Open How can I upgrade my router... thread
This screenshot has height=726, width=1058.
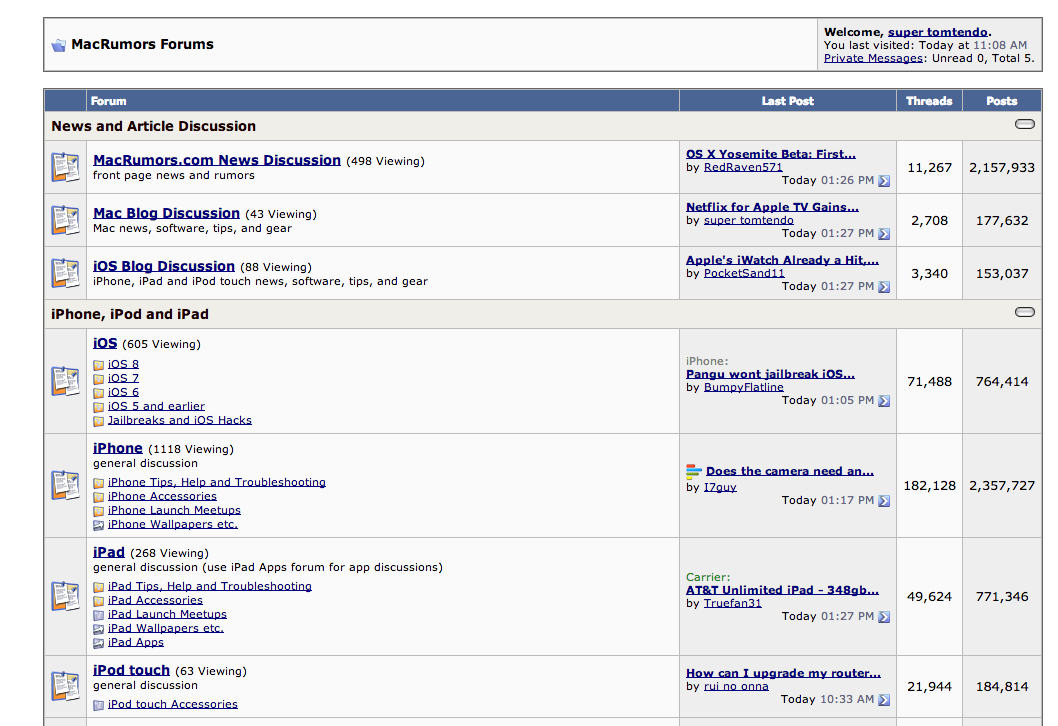click(783, 673)
